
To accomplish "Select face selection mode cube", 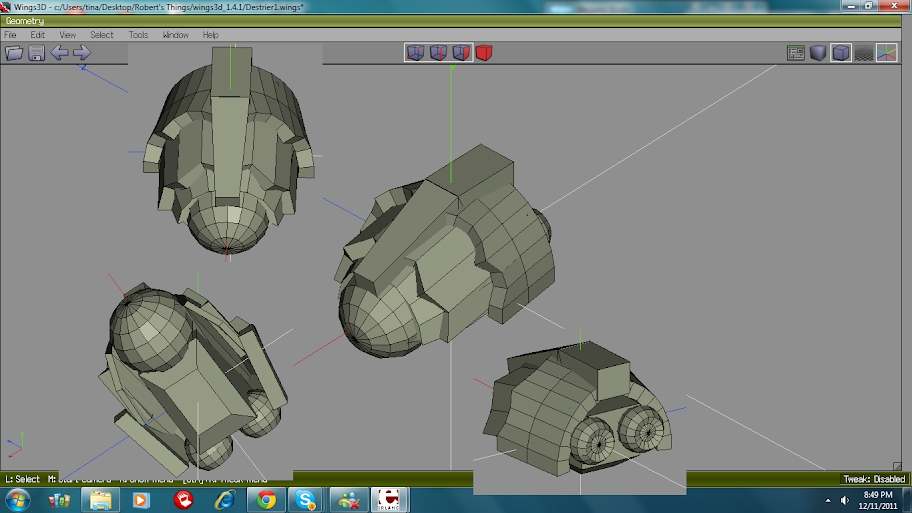I will tap(461, 53).
